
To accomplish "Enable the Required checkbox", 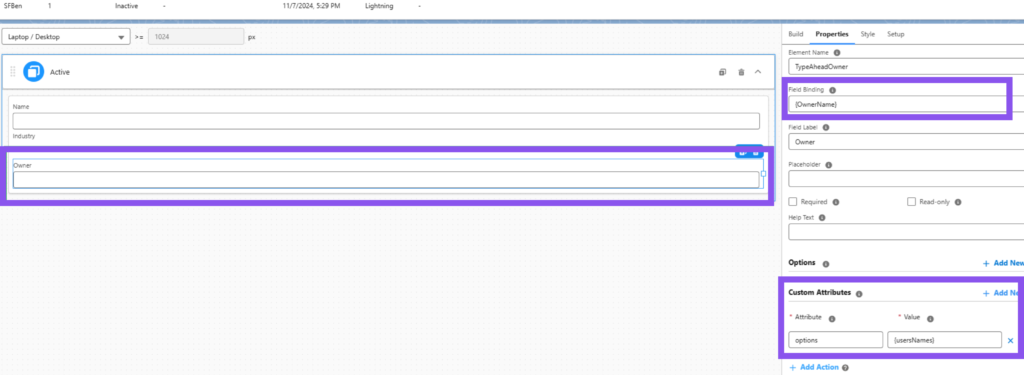I will (x=793, y=202).
